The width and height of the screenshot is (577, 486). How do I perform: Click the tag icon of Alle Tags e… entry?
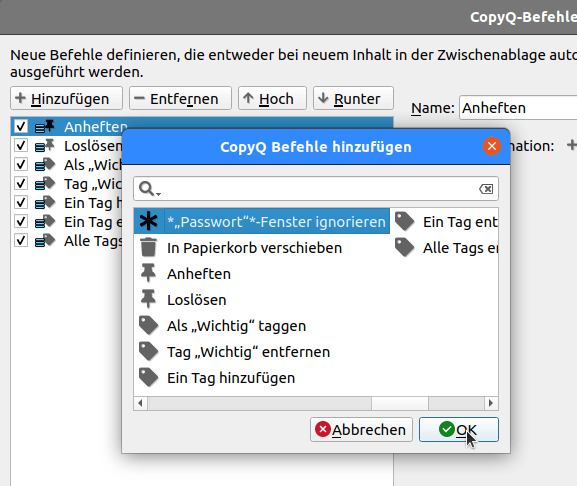pos(404,247)
